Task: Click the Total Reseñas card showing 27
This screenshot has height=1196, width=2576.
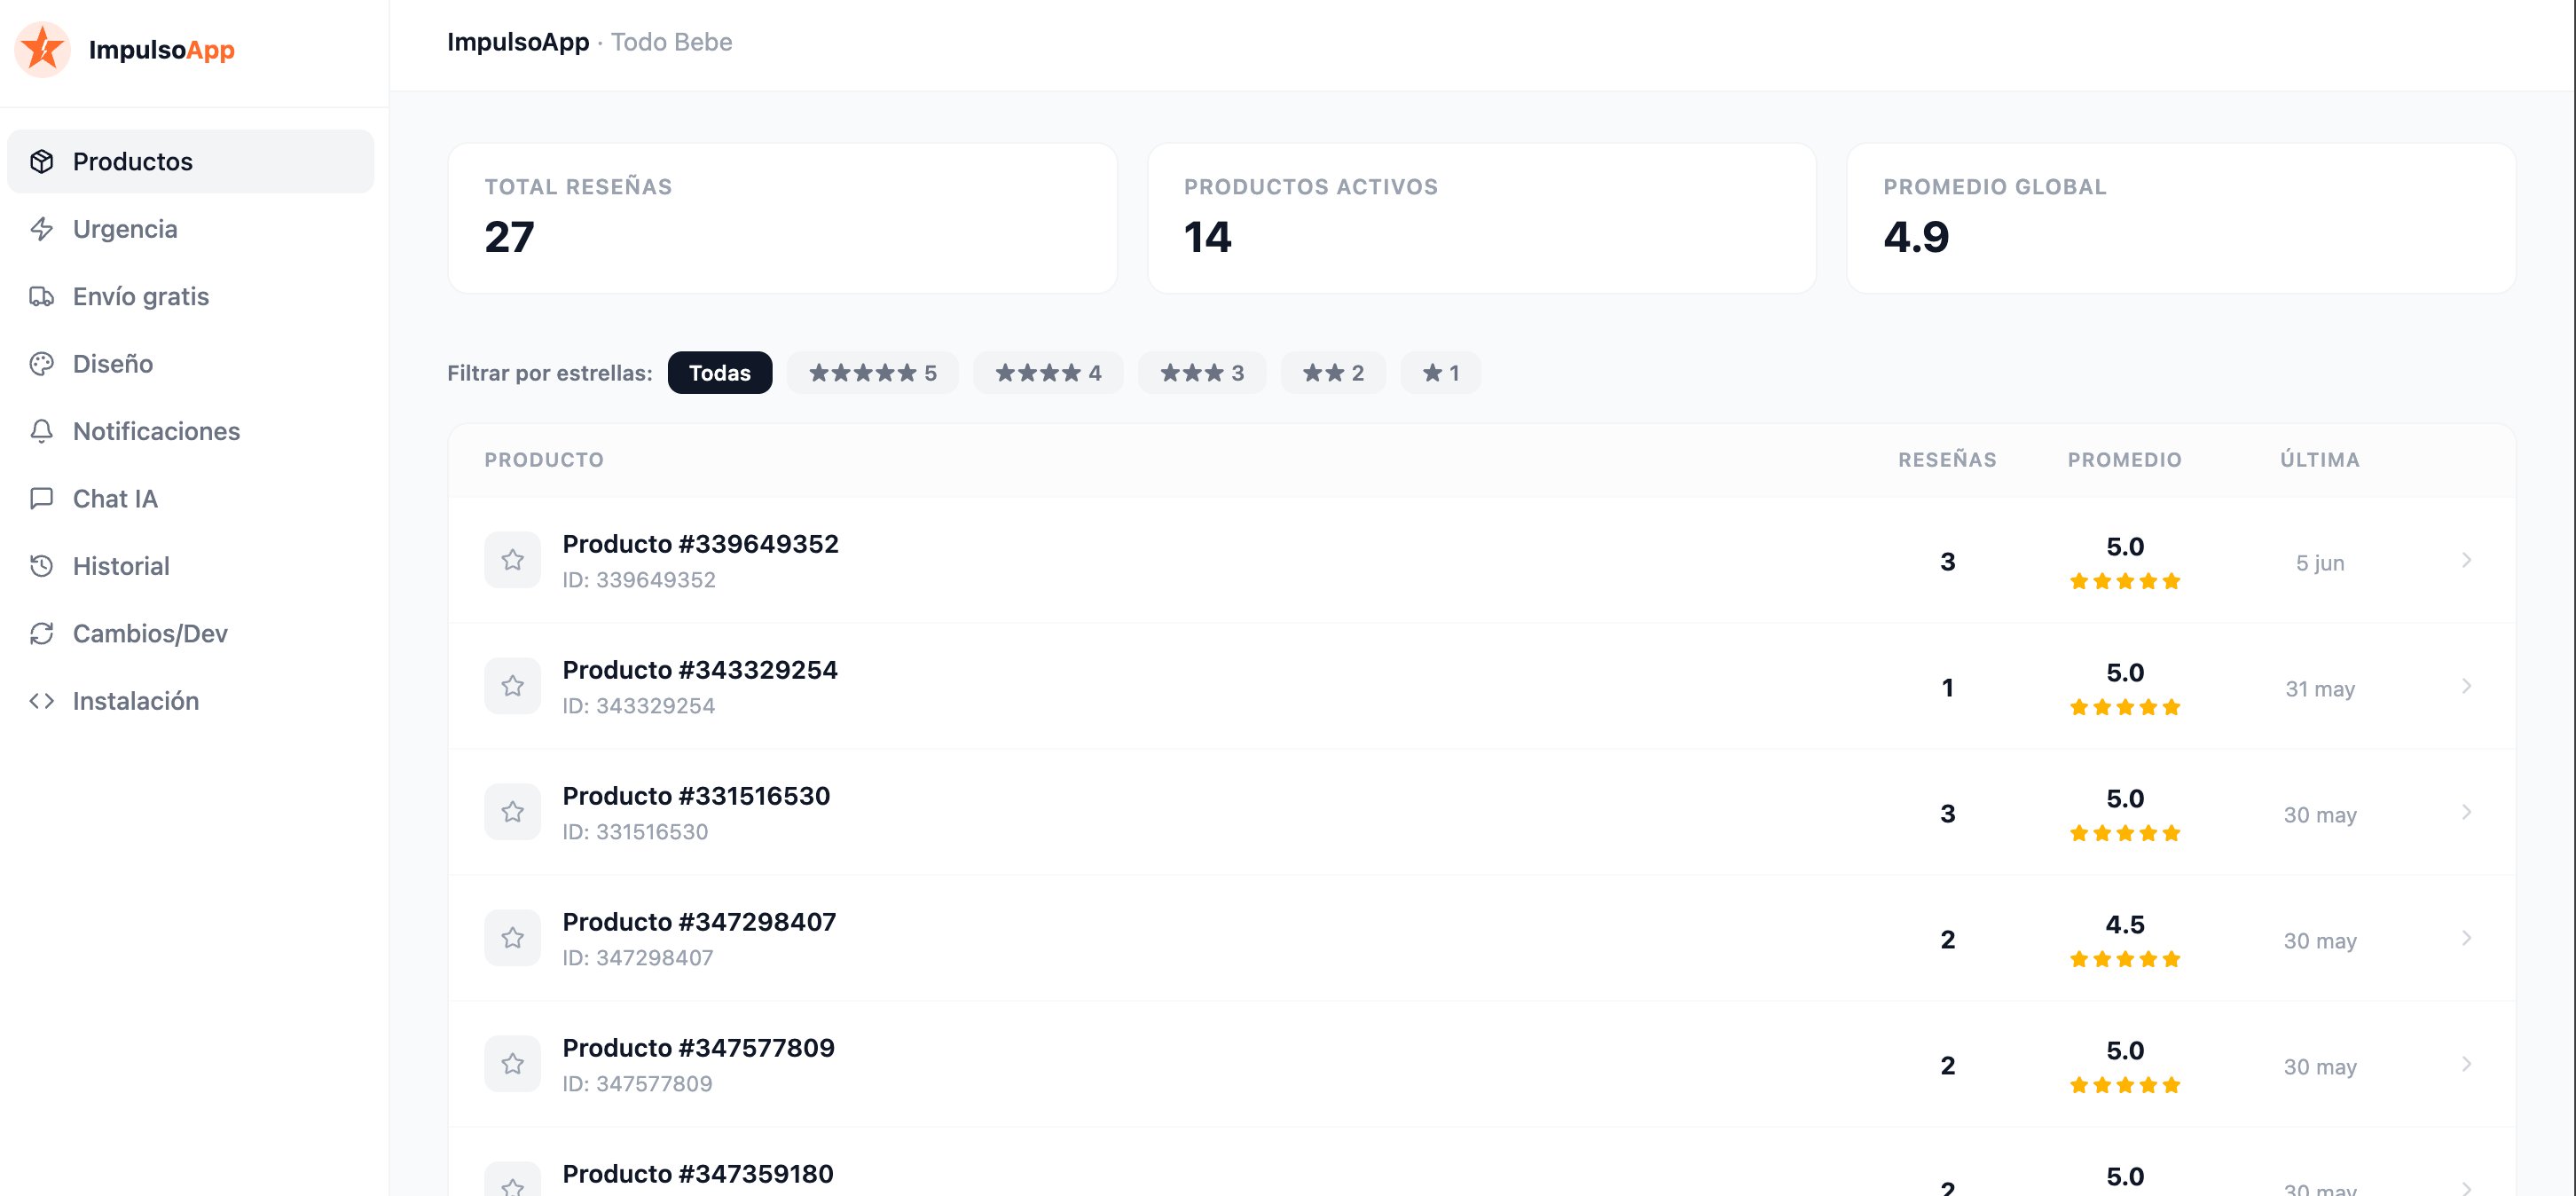Action: pyautogui.click(x=782, y=218)
